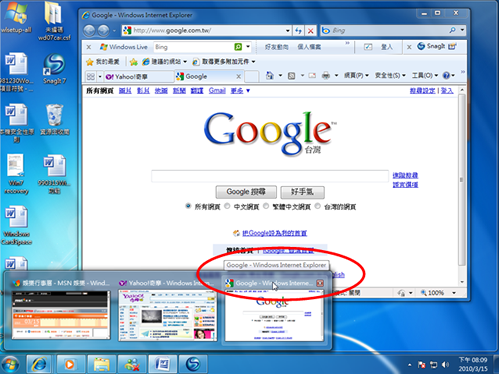
Task: Click the volume speaker tray icon
Action: [x=445, y=365]
